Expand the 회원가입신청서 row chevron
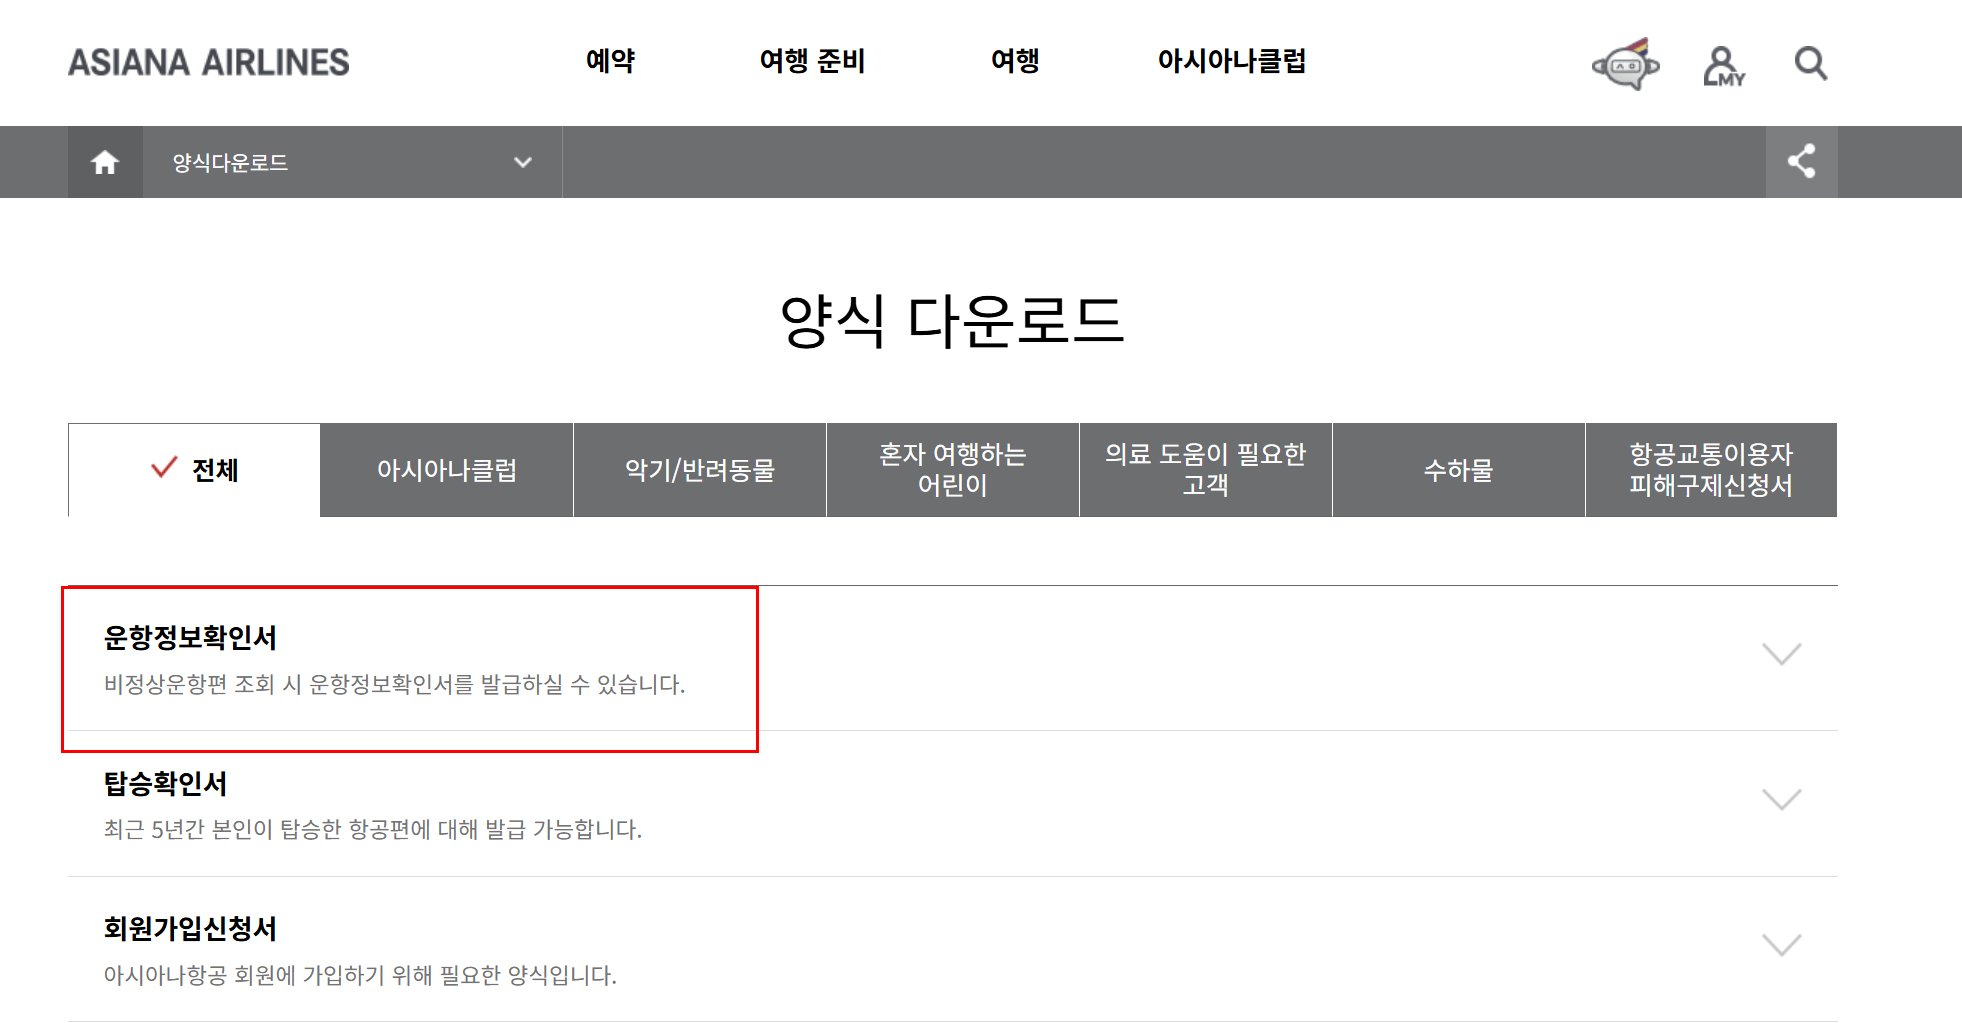This screenshot has width=1962, height=1023. tap(1782, 945)
